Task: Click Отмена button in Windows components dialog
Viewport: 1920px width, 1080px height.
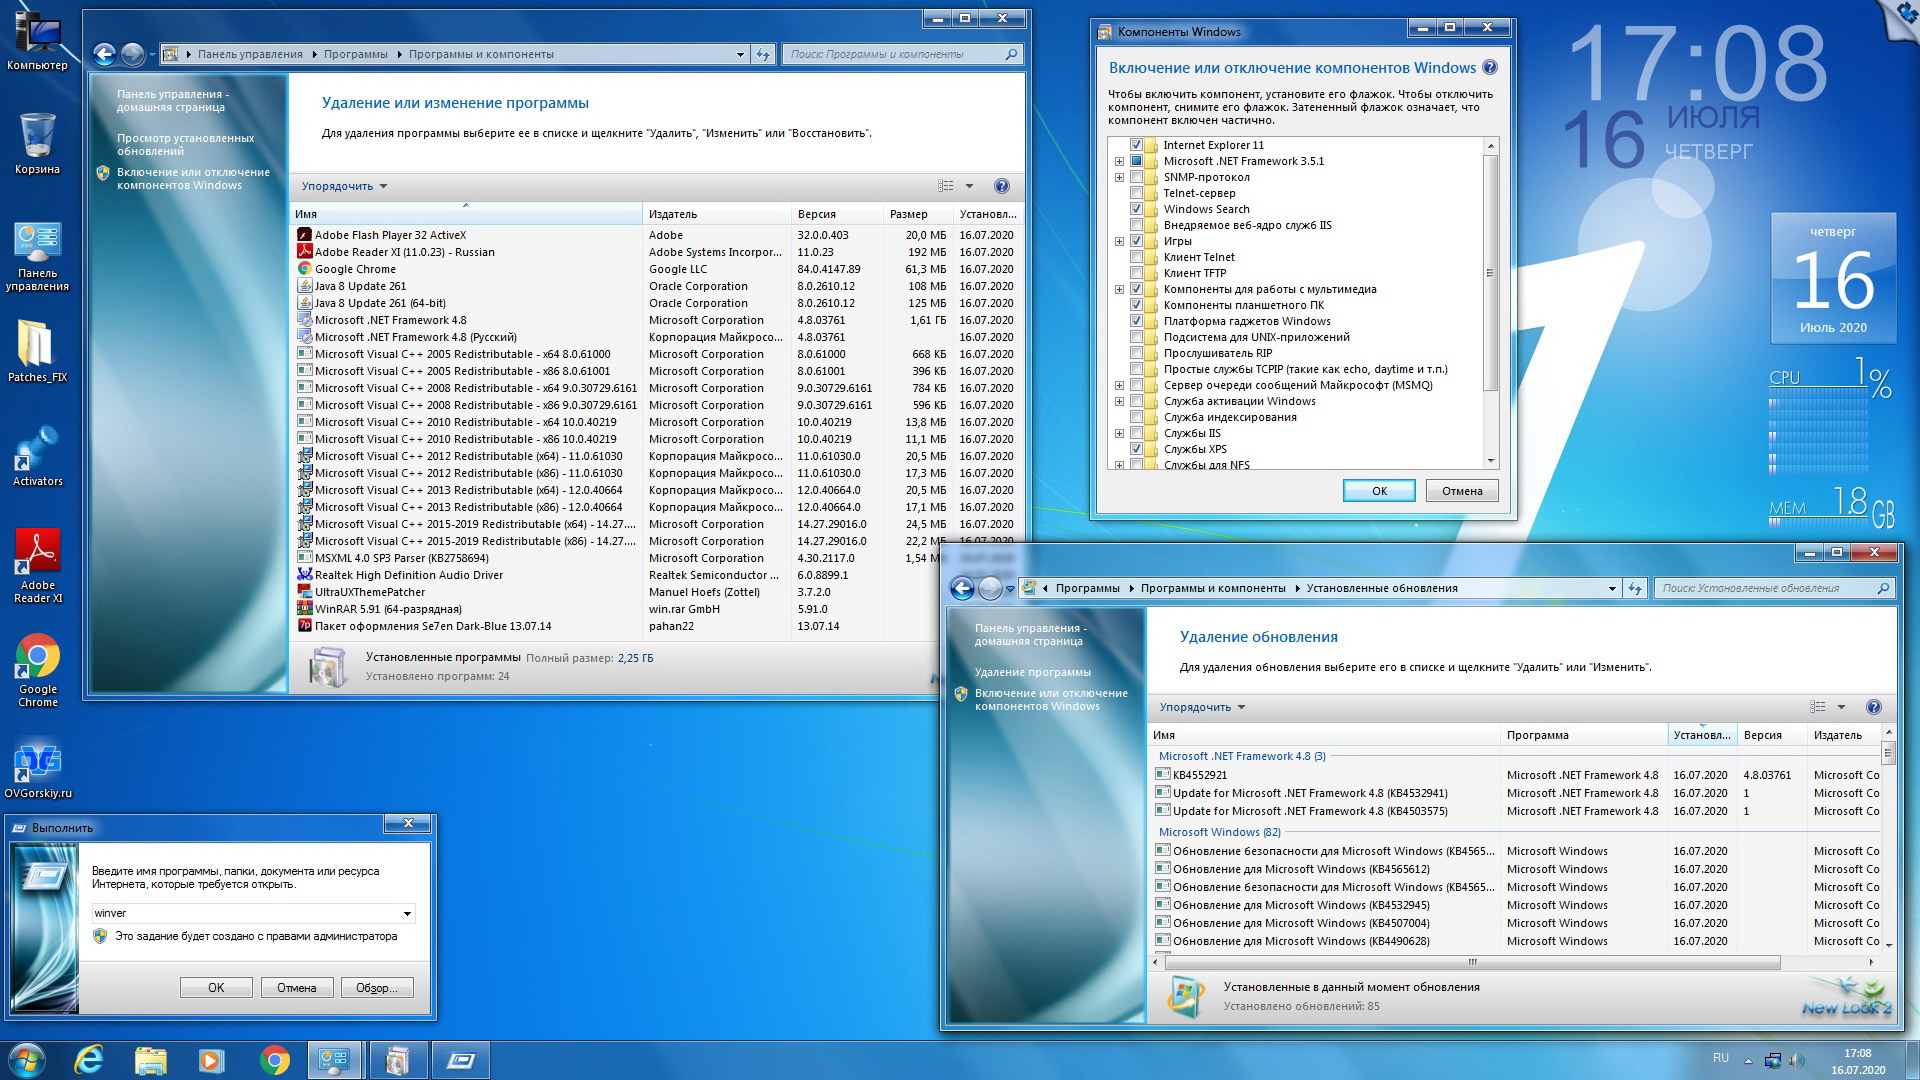Action: tap(1462, 491)
